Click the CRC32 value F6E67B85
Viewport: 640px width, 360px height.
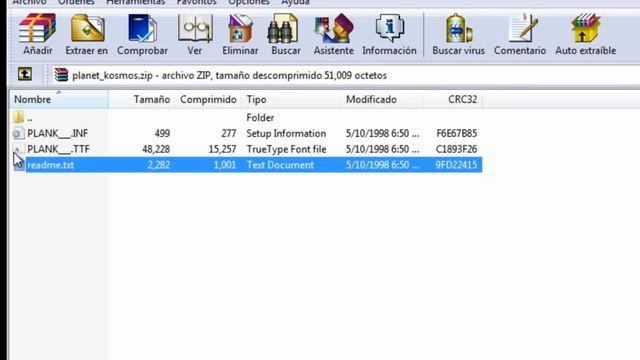(457, 133)
